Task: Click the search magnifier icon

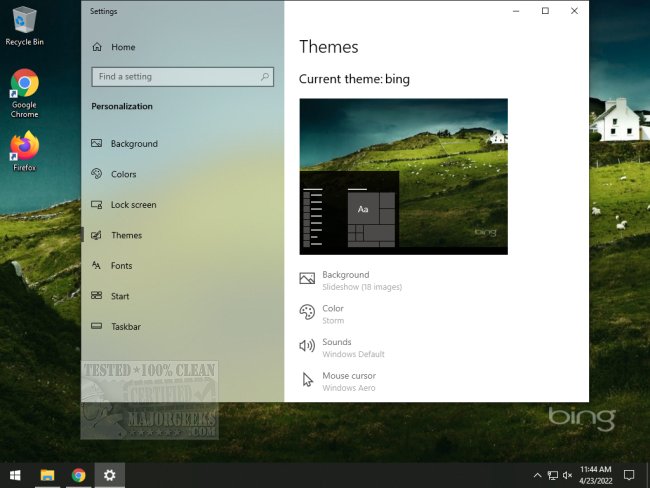Action: (x=265, y=77)
